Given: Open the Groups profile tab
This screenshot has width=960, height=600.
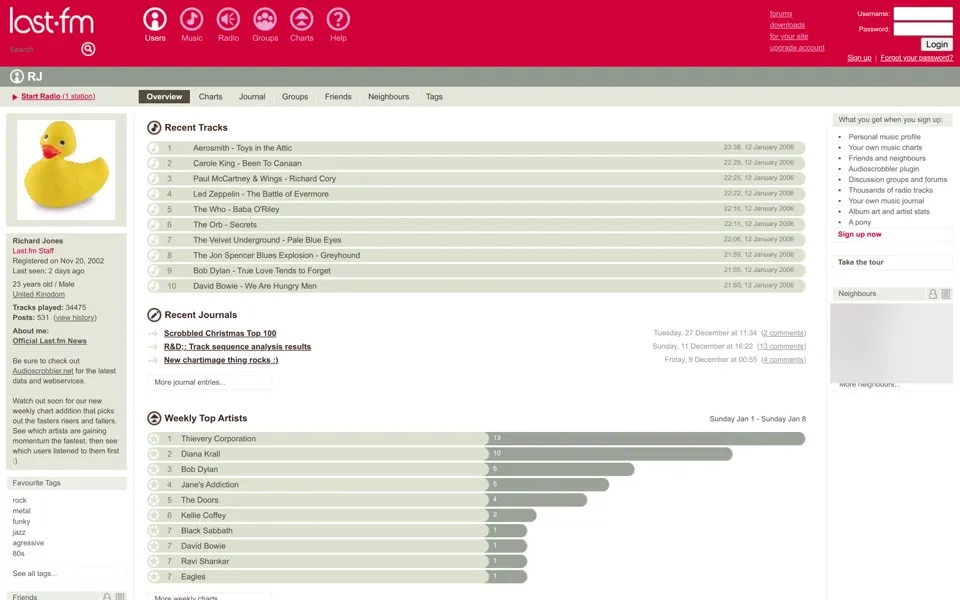Looking at the screenshot, I should 294,97.
